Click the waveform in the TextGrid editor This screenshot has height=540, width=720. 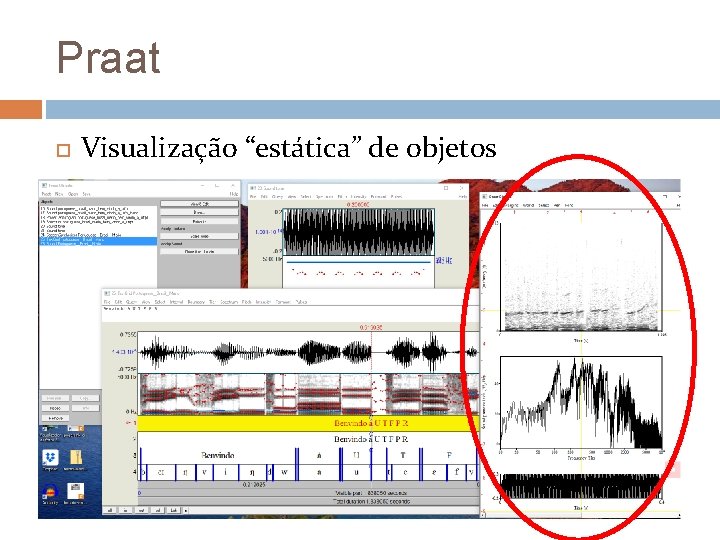(x=308, y=352)
